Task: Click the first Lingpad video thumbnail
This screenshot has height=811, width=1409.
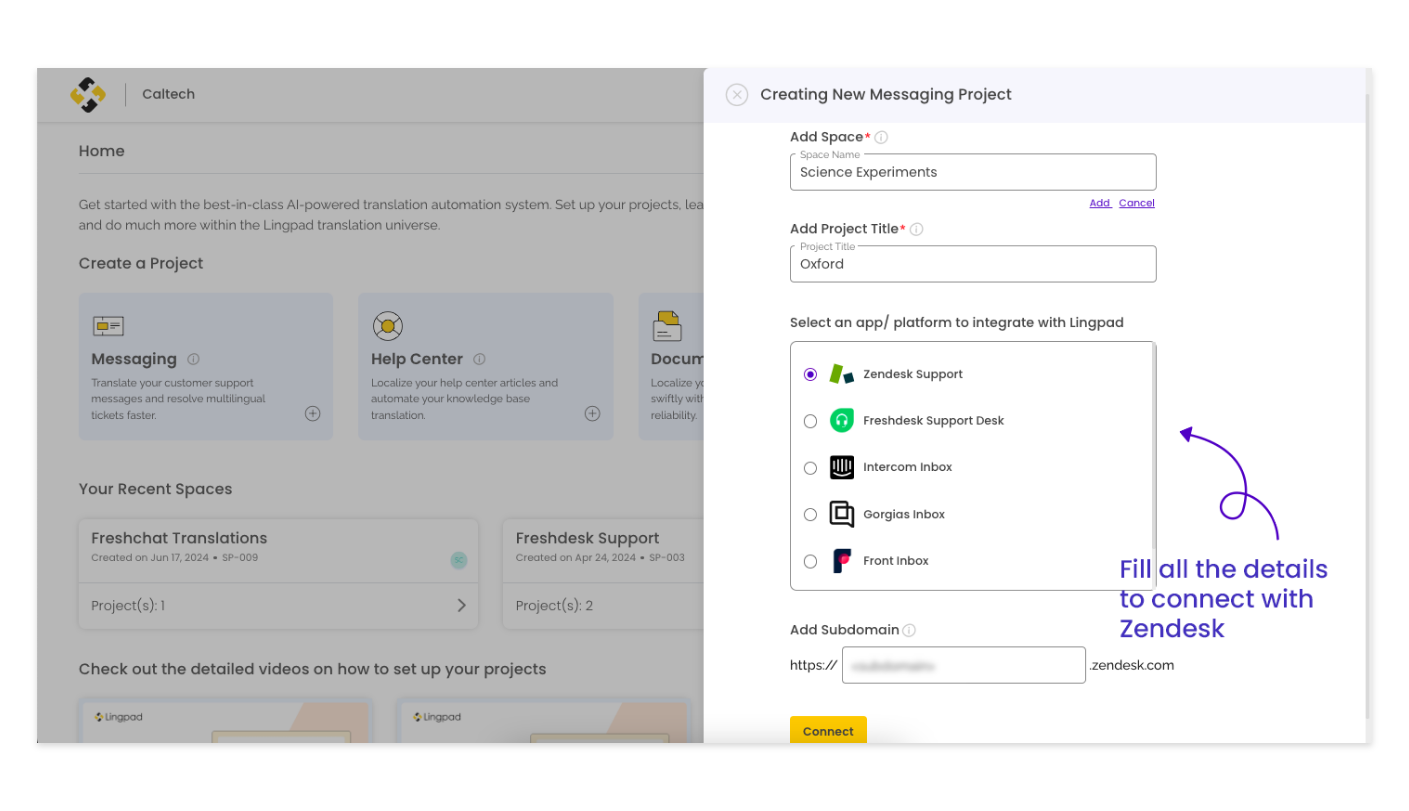Action: coord(225,722)
